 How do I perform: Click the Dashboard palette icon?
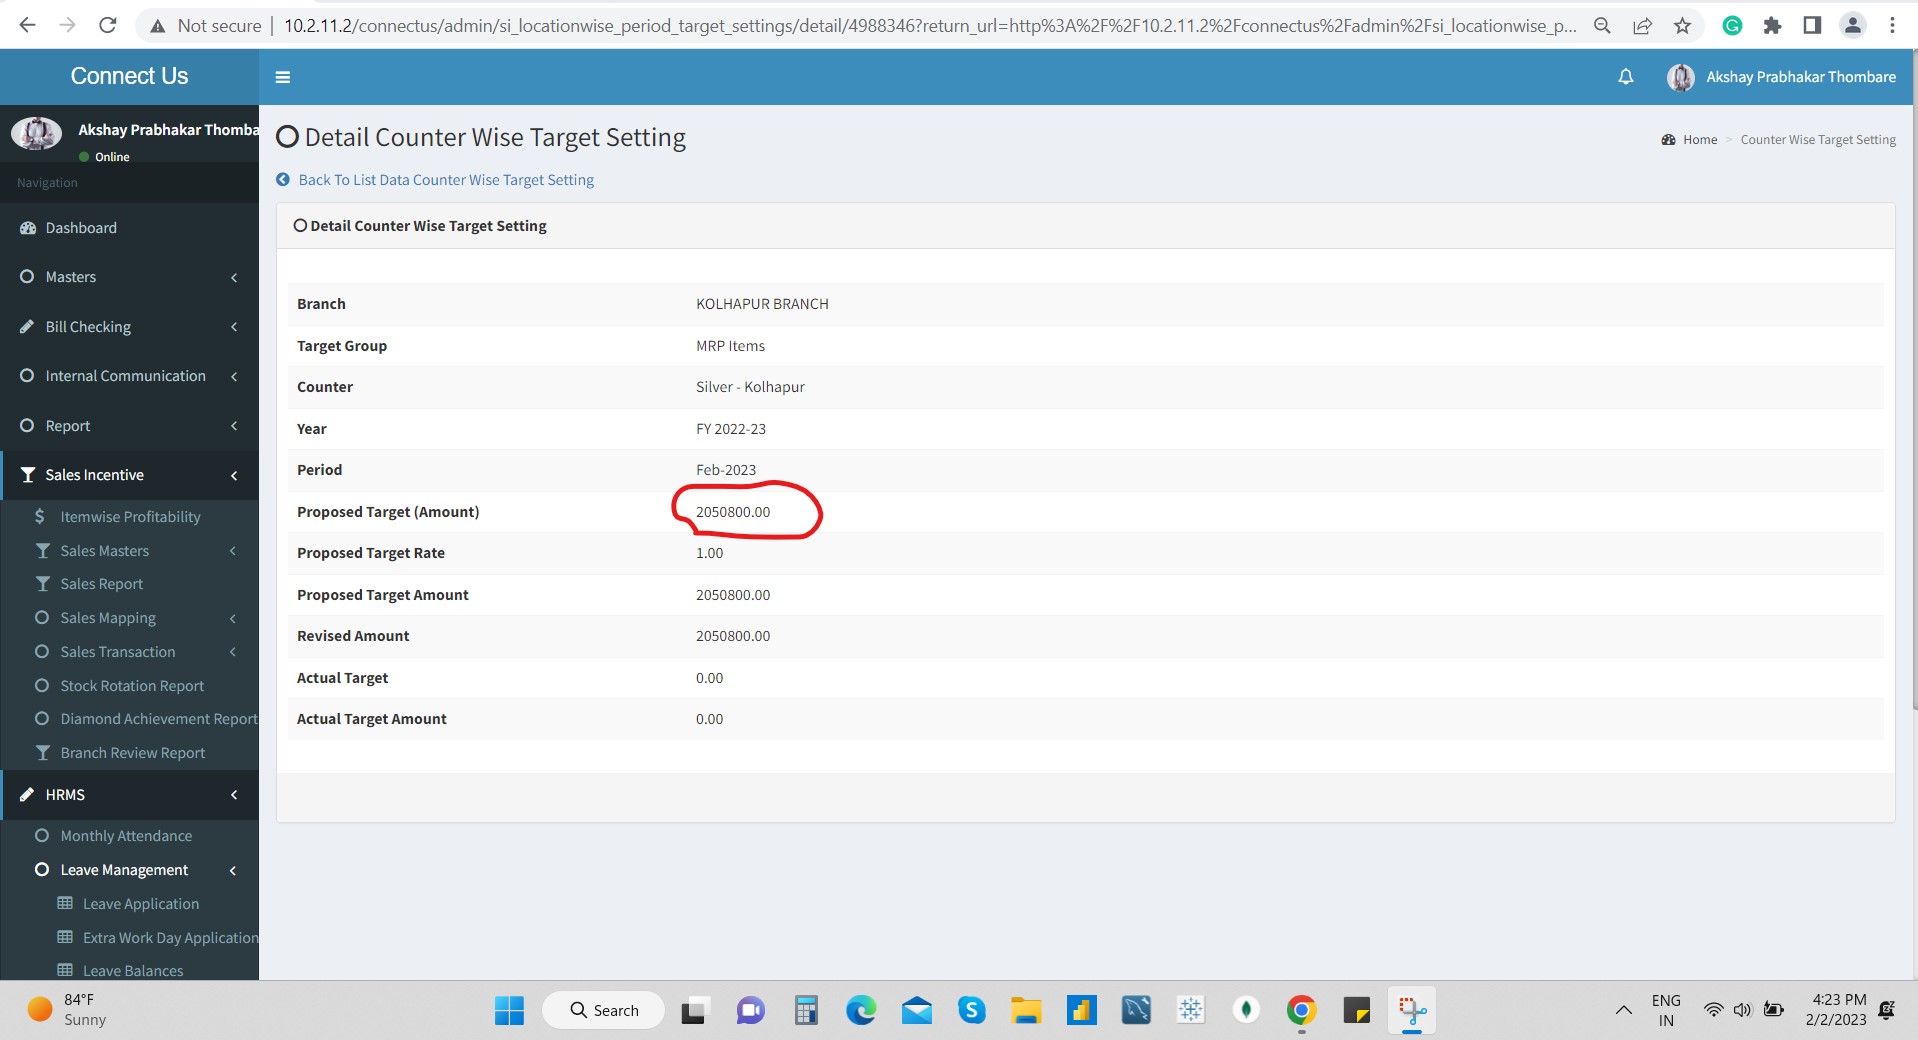pyautogui.click(x=28, y=228)
